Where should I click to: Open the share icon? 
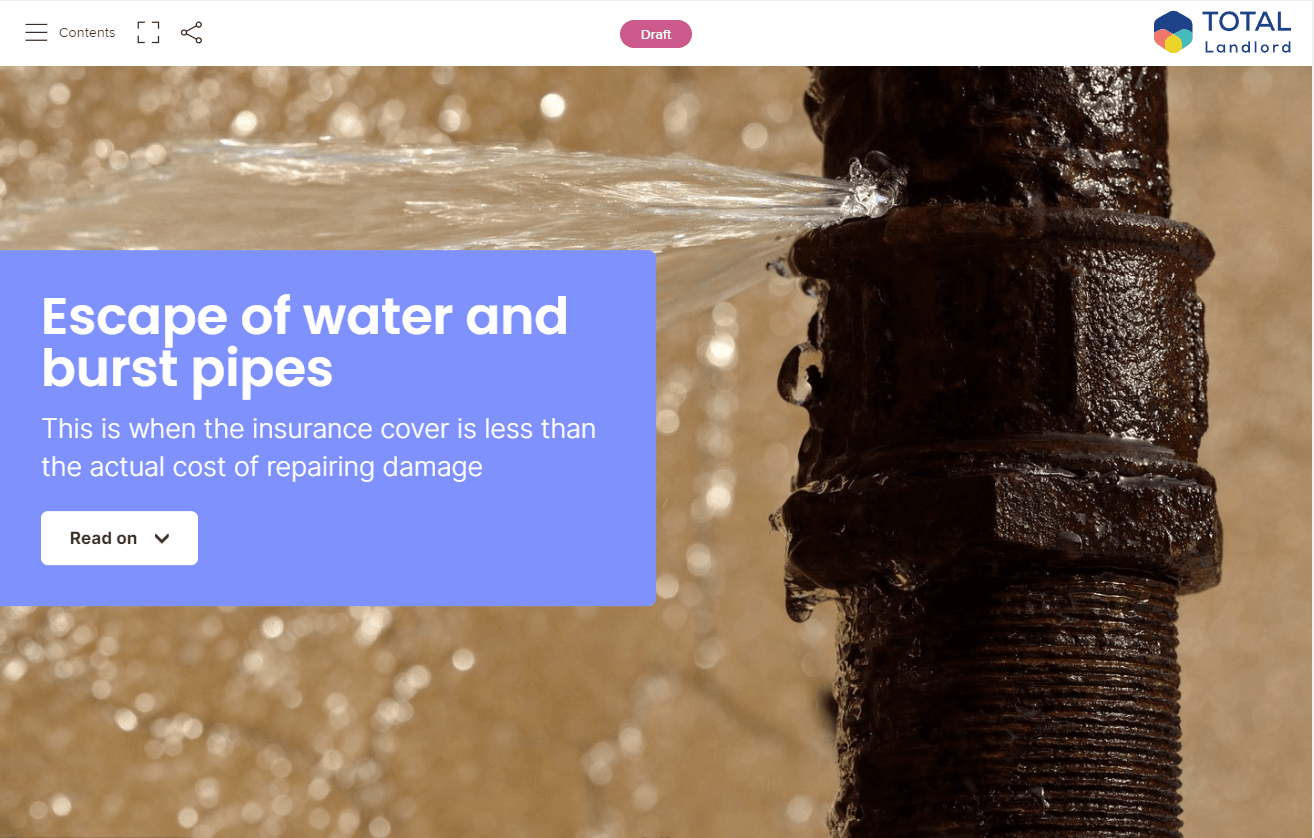191,33
